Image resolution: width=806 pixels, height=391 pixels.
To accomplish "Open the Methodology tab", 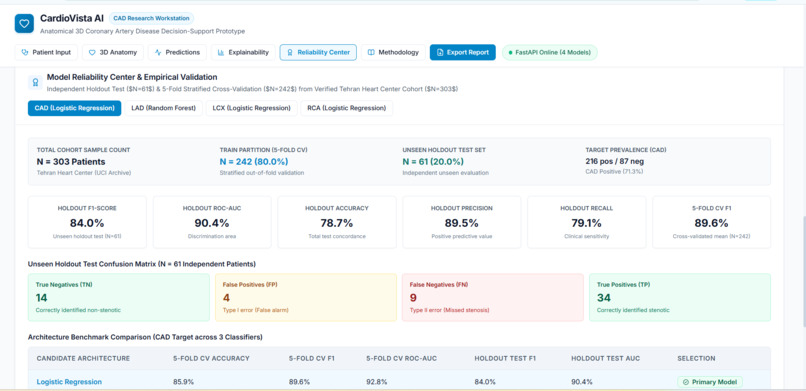I will [393, 52].
